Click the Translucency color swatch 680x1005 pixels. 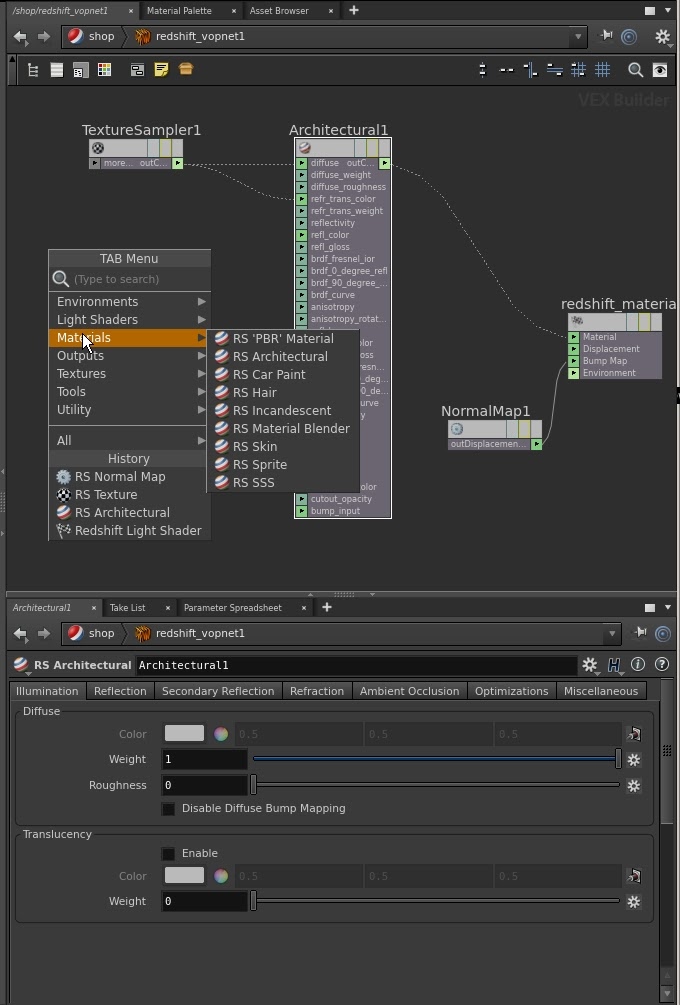pyautogui.click(x=185, y=875)
